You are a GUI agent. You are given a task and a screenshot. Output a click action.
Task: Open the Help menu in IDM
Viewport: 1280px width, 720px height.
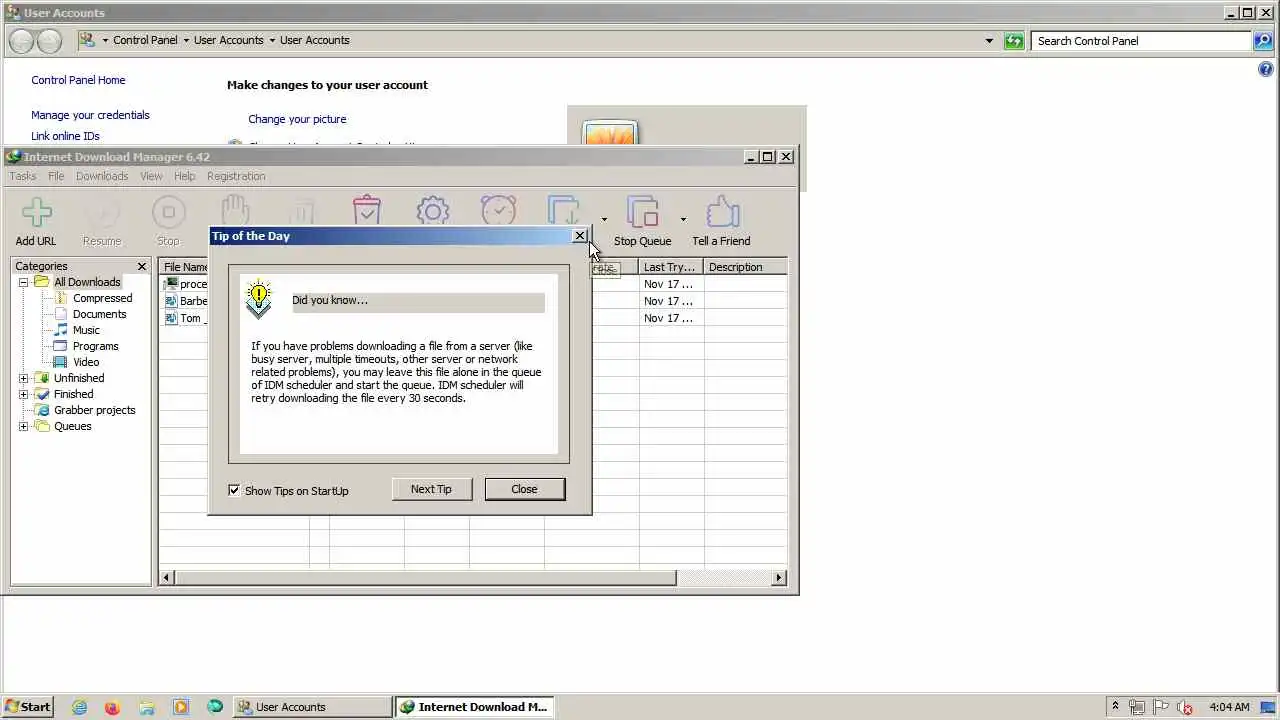(185, 176)
